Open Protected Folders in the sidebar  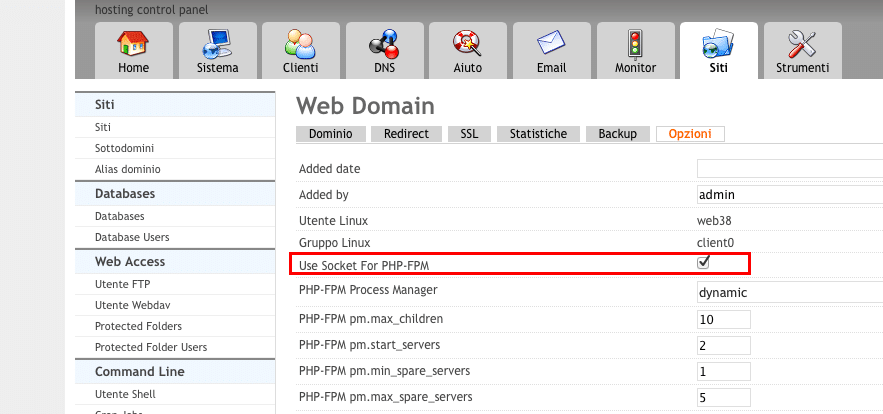(x=139, y=326)
